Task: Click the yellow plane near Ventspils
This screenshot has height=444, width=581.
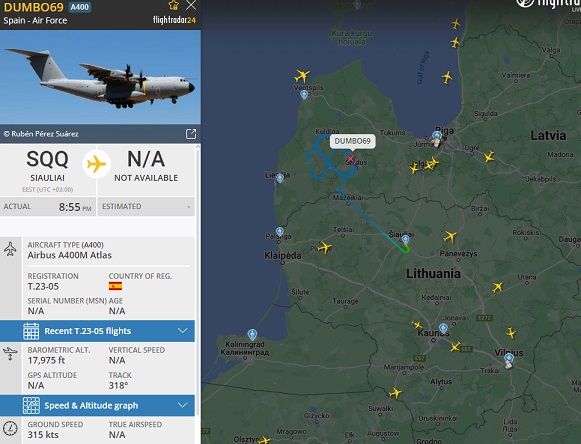Action: click(302, 76)
